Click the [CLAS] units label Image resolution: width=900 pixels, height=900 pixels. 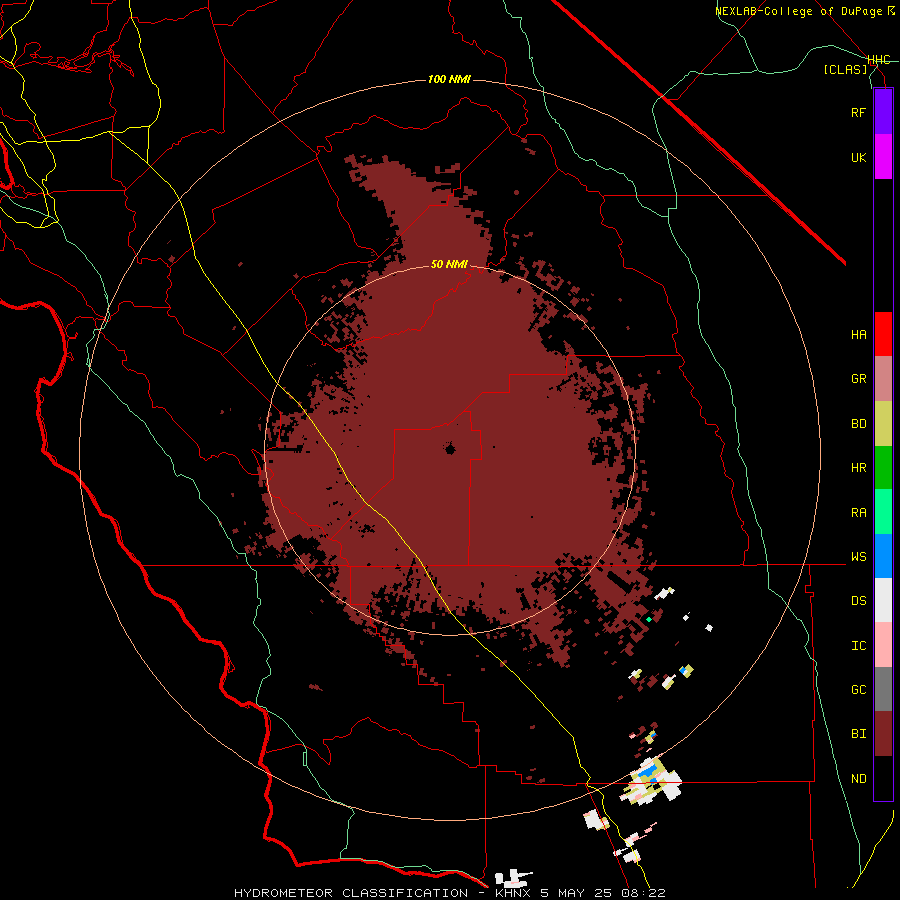click(845, 69)
